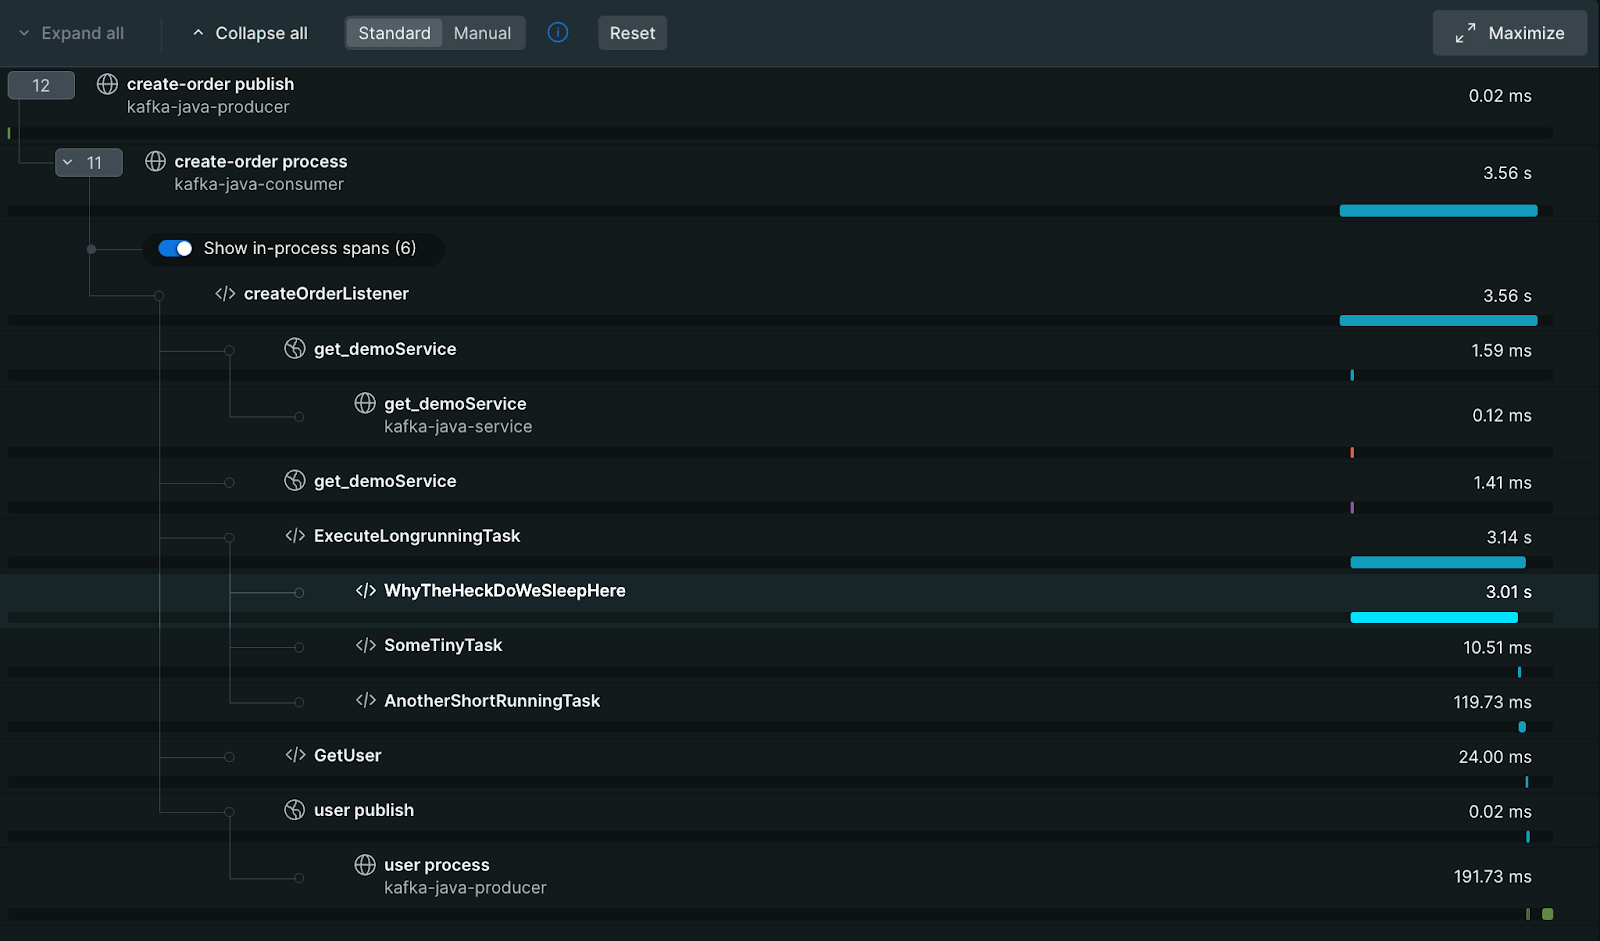Click the 191.73 ms duration value
Image resolution: width=1600 pixels, height=941 pixels.
coord(1492,876)
